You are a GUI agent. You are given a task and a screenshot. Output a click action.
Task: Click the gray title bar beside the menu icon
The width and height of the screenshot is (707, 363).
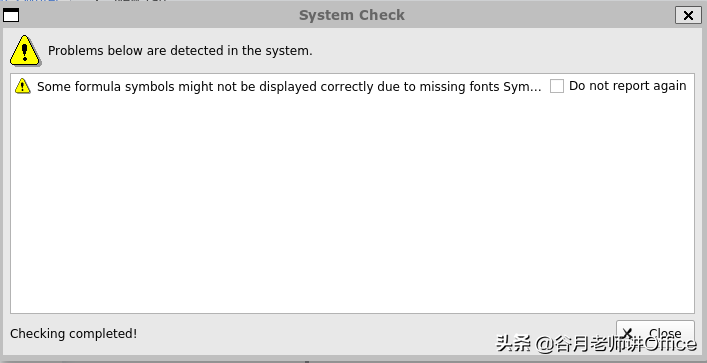158,15
